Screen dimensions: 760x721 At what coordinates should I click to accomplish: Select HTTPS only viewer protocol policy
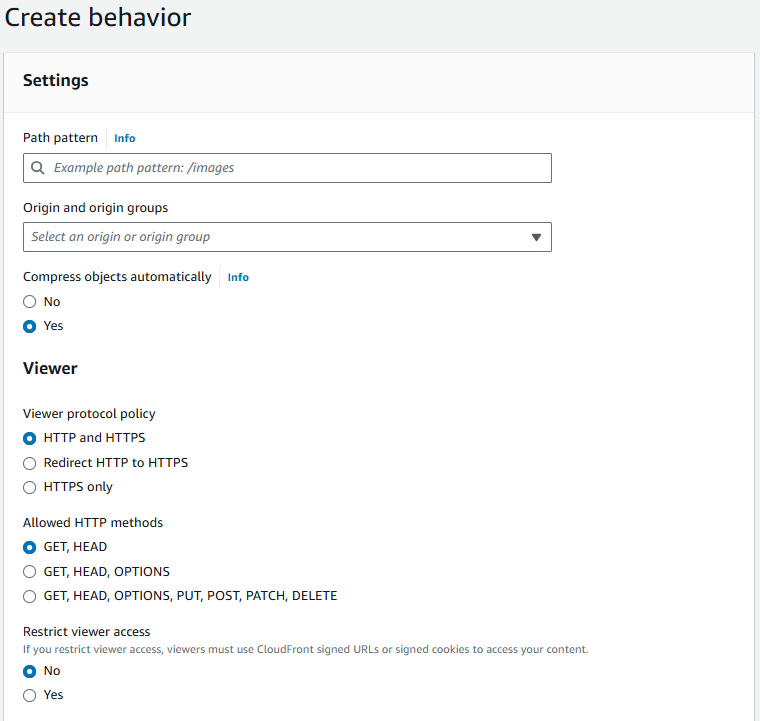30,487
